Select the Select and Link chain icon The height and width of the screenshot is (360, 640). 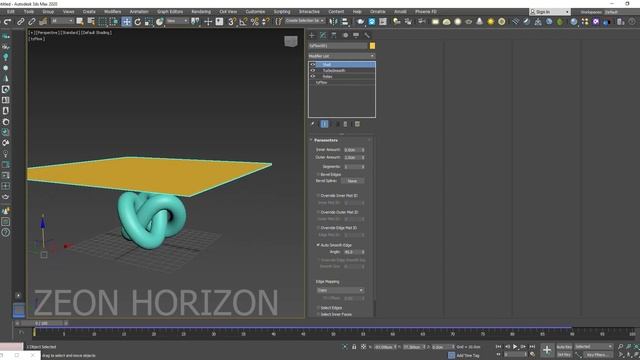pos(20,21)
